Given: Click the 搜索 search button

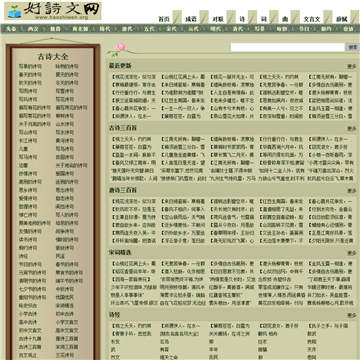Looking at the screenshot, I should (x=352, y=47).
